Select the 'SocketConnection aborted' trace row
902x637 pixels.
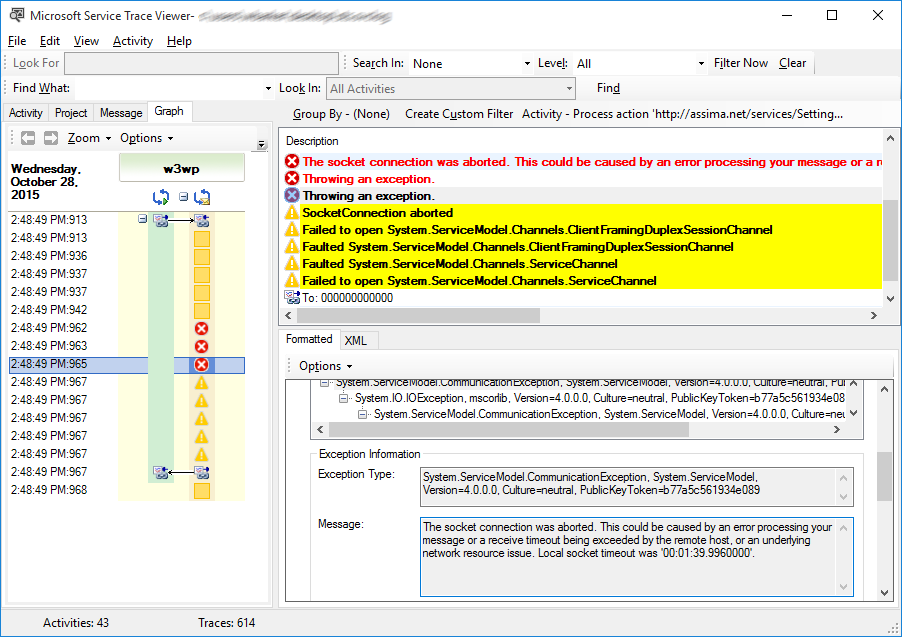click(x=583, y=212)
